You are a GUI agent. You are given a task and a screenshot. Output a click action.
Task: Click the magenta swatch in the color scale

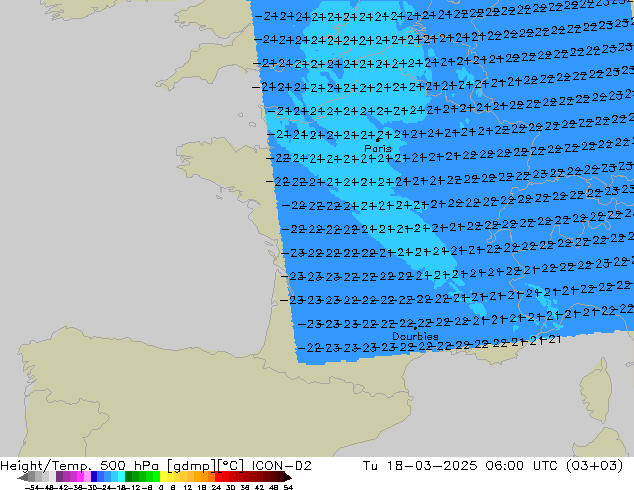pyautogui.click(x=80, y=476)
